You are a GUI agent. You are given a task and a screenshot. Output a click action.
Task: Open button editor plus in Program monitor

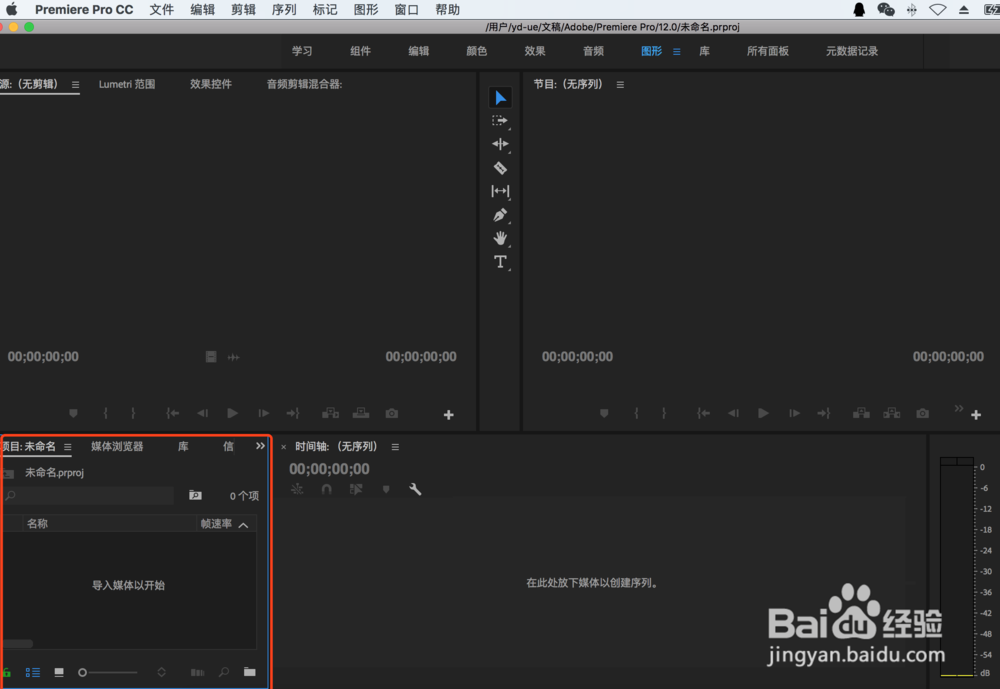[976, 415]
